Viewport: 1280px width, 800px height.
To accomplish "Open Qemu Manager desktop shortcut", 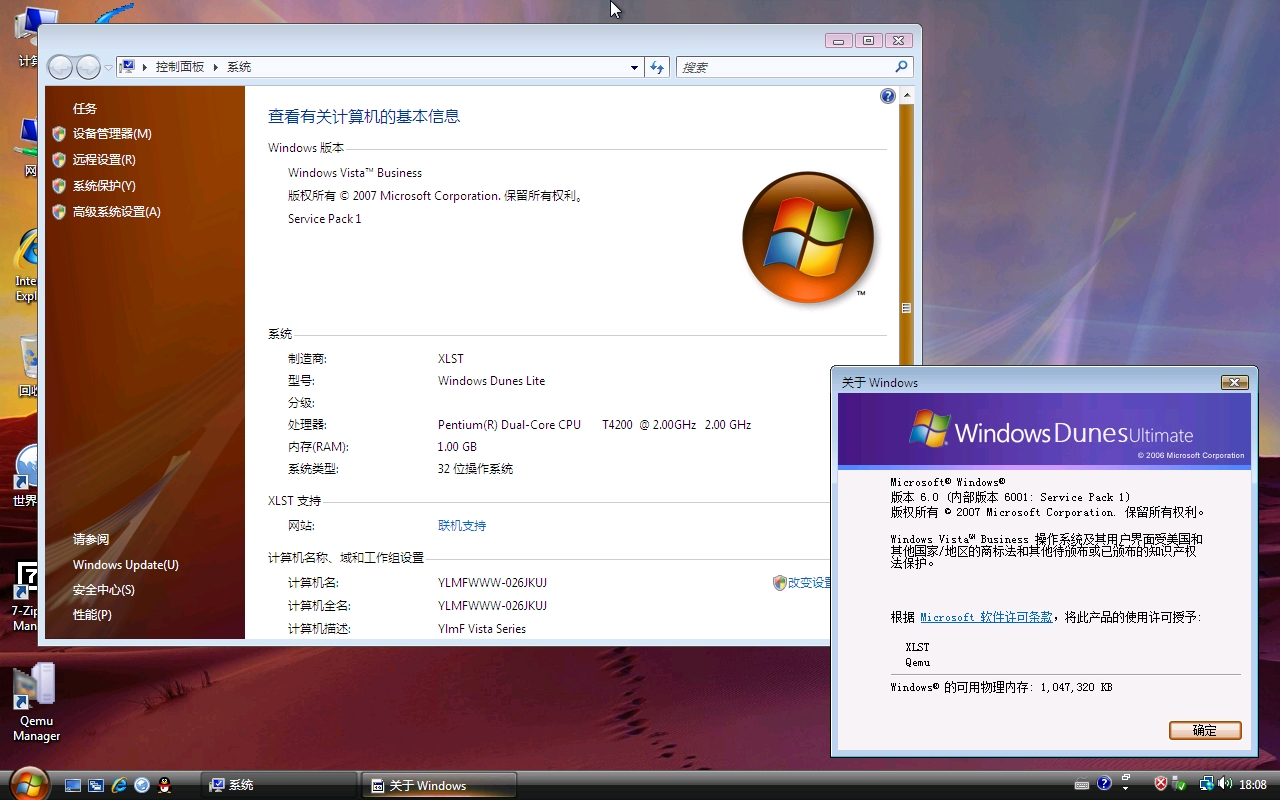I will point(36,702).
